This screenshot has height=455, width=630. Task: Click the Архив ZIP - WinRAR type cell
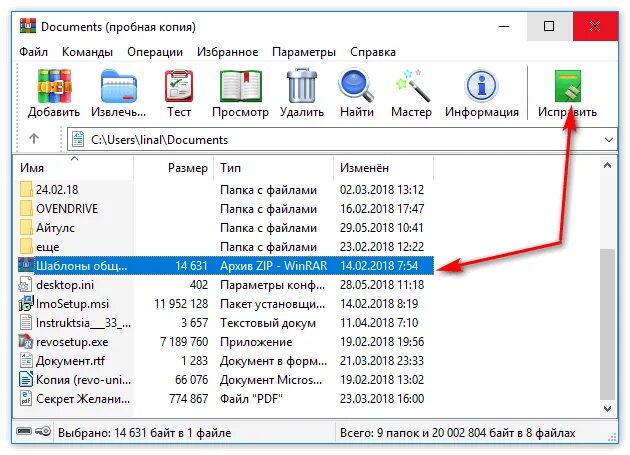click(x=274, y=265)
